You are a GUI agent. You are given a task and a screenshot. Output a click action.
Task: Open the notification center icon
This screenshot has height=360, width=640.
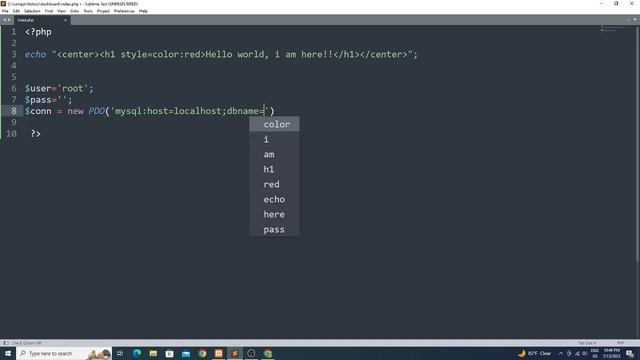(630, 353)
